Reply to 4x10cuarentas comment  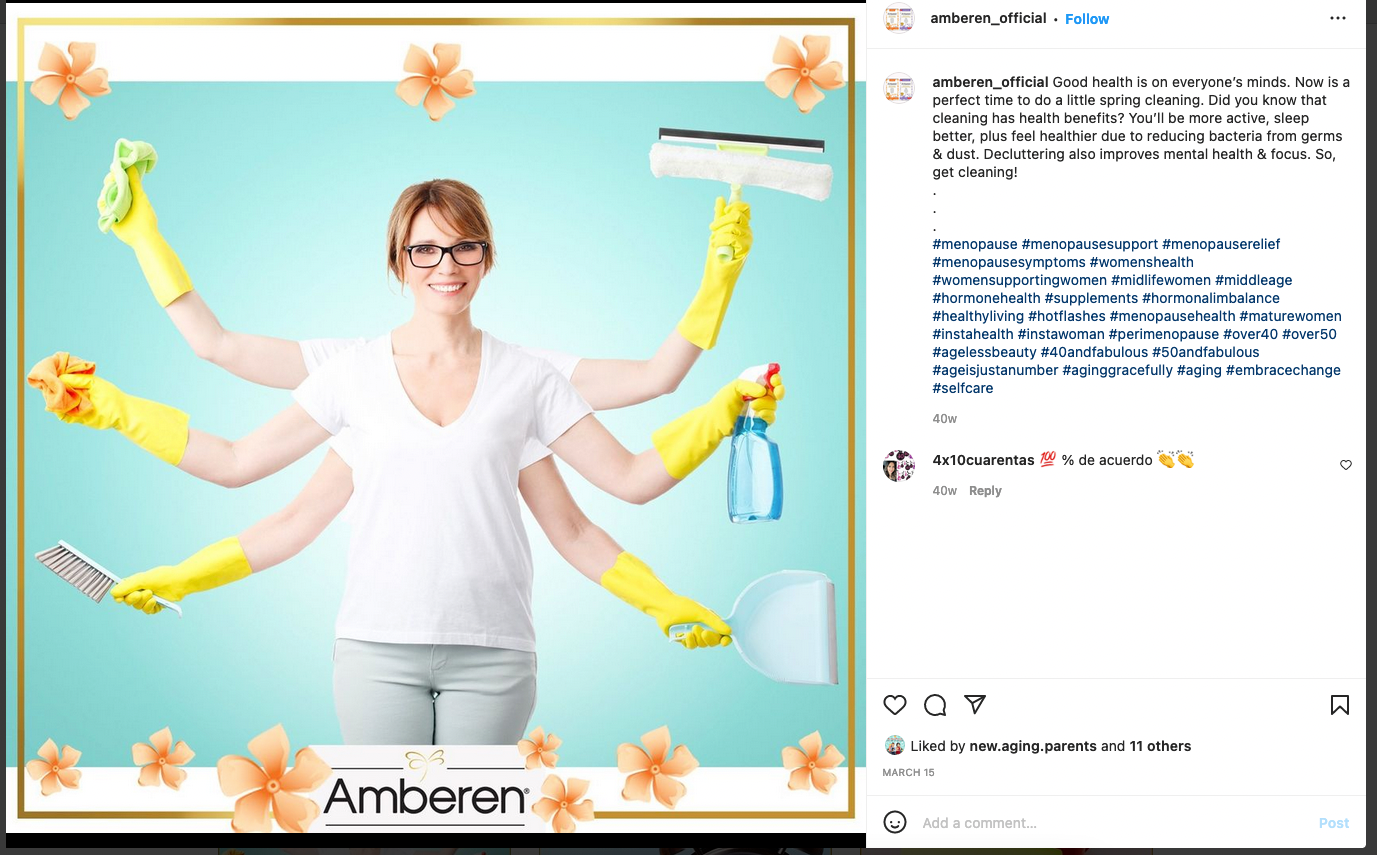coord(985,491)
